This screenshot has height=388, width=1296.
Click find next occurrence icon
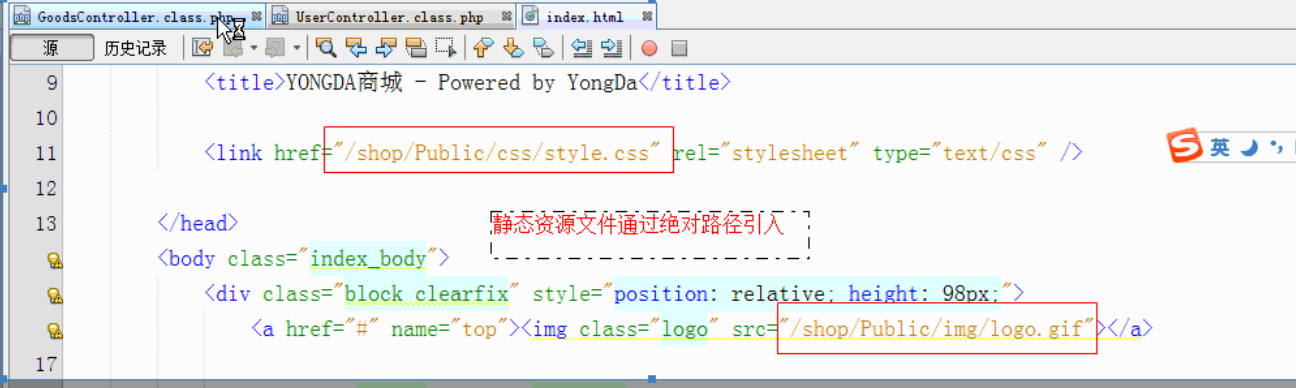point(386,47)
